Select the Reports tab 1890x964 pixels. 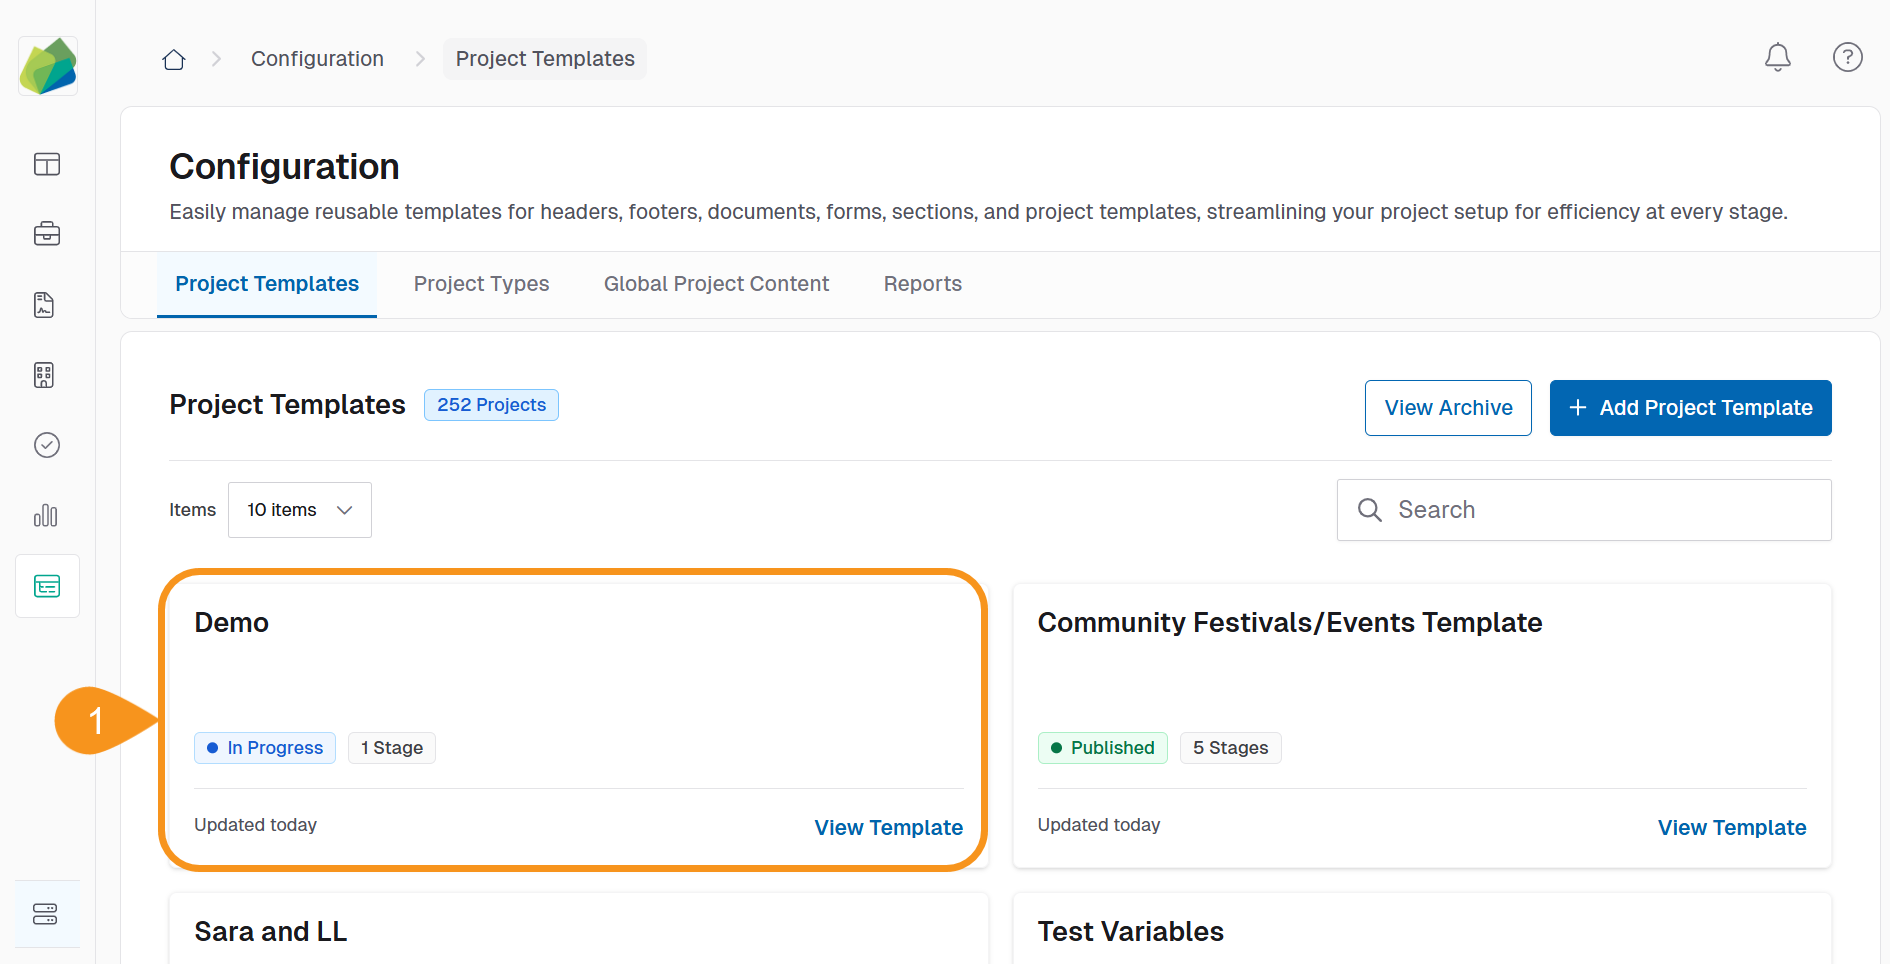coord(922,284)
